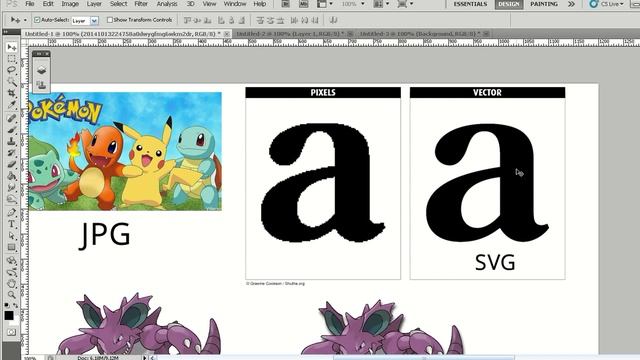
Task: Show more workspaces with double chevron
Action: (x=571, y=4)
